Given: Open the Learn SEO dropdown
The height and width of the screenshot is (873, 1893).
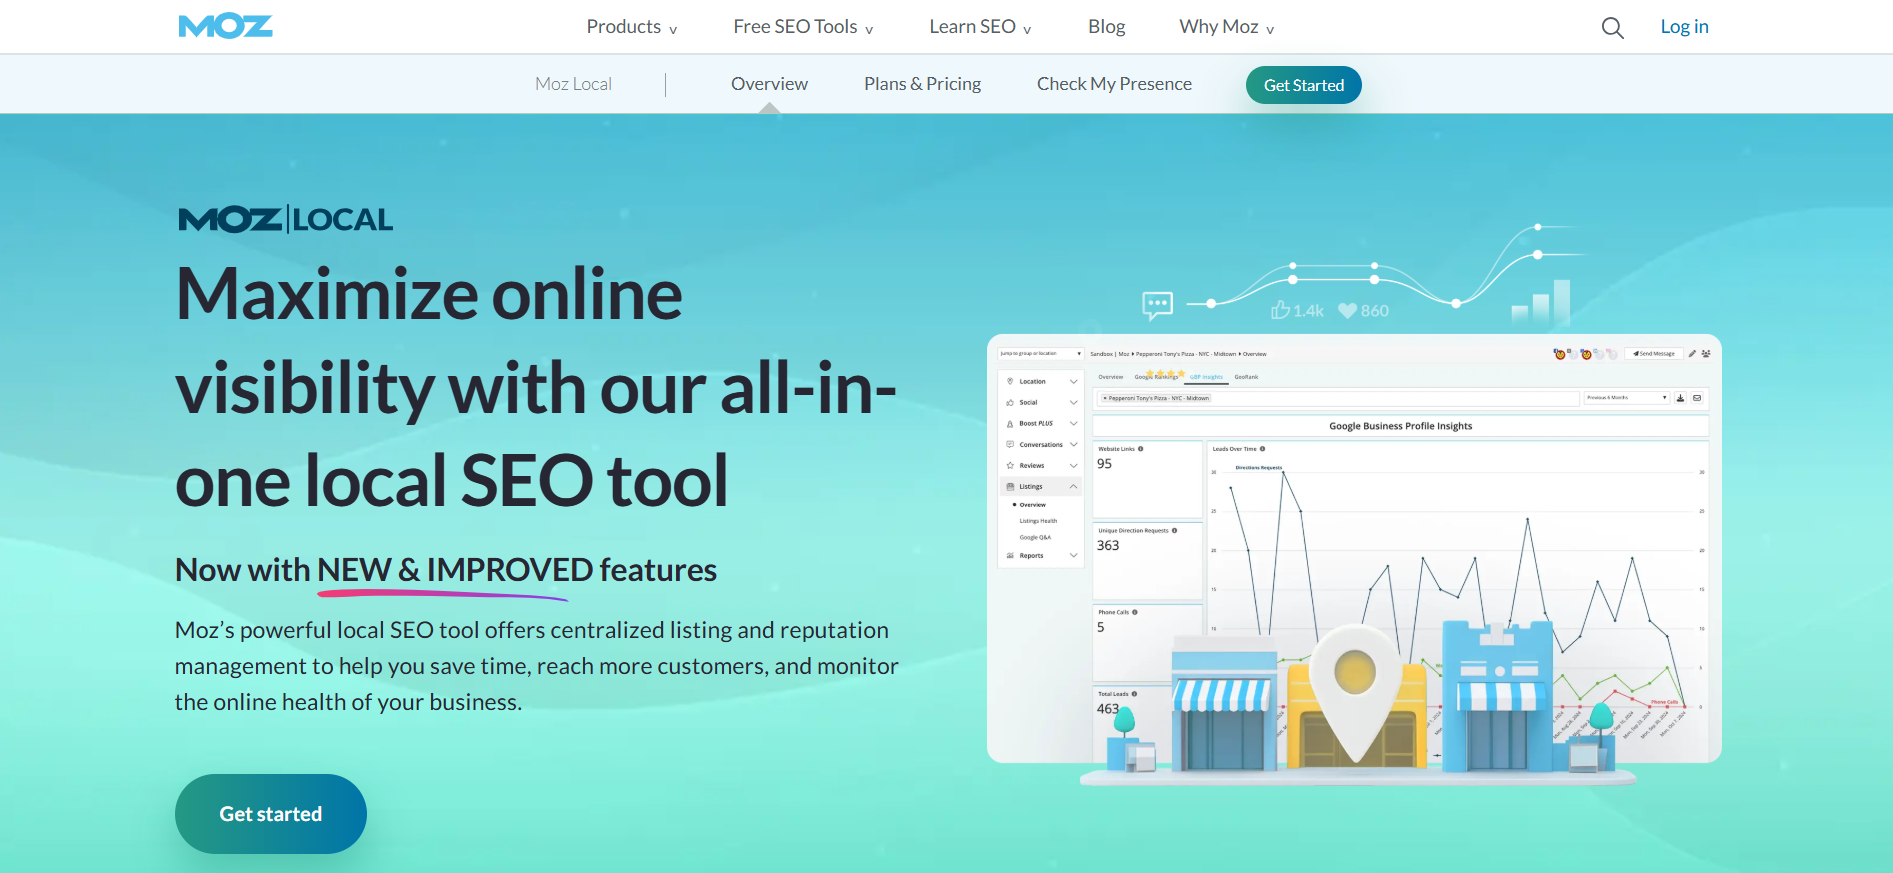Looking at the screenshot, I should tap(979, 27).
